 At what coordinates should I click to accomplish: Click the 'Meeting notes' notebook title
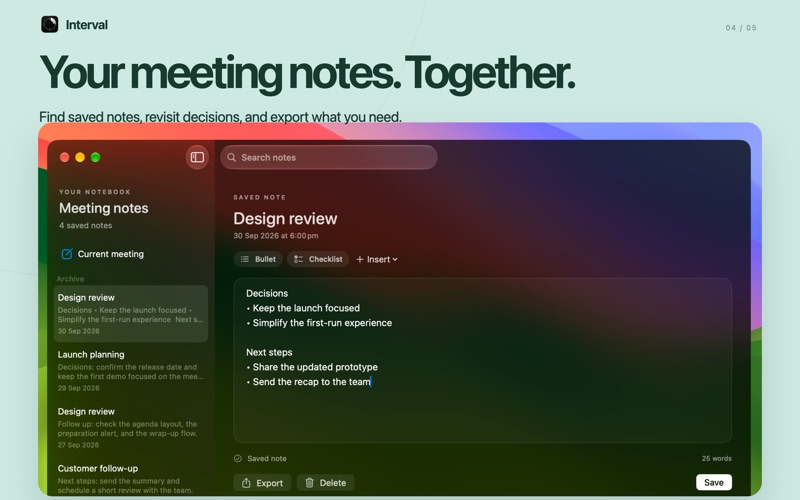tap(104, 208)
